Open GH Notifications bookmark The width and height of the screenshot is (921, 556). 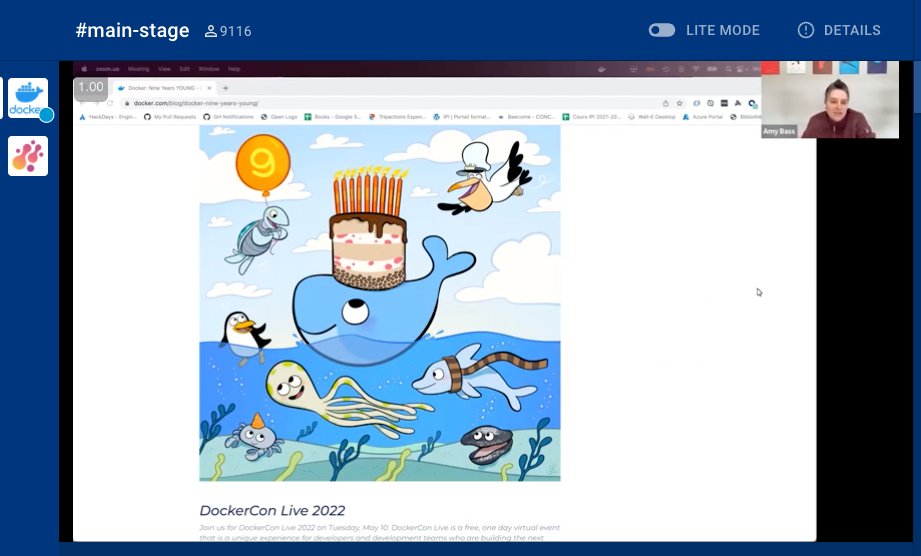(x=228, y=117)
